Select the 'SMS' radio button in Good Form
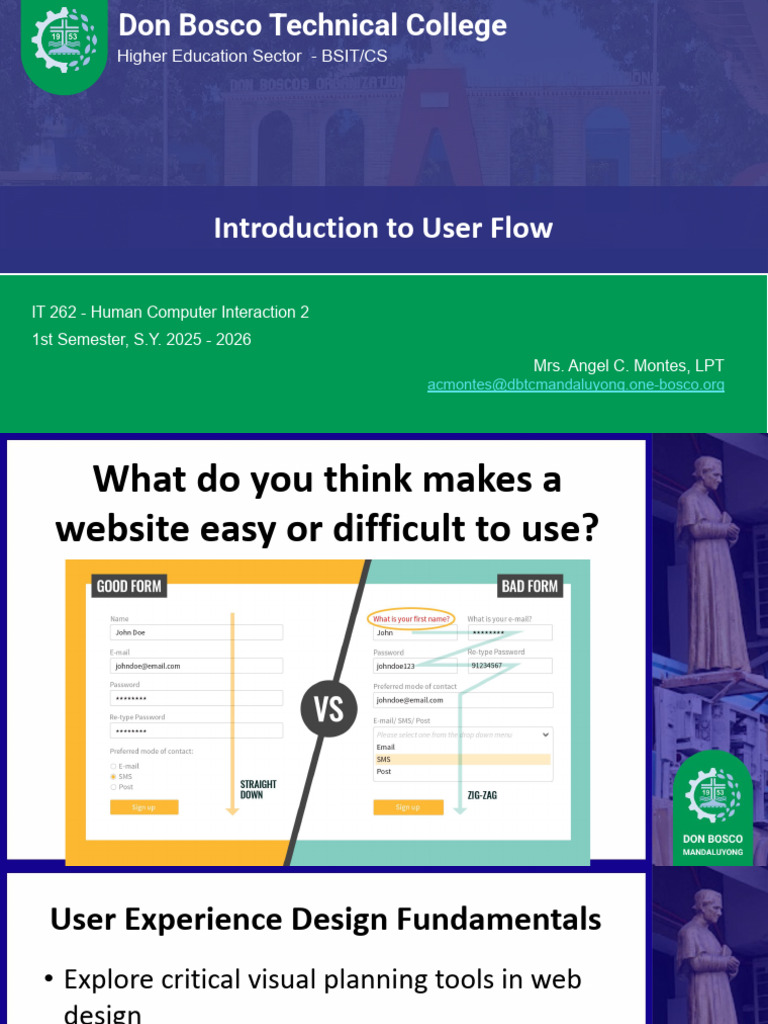Screen dimensions: 768x1024 pos(113,776)
